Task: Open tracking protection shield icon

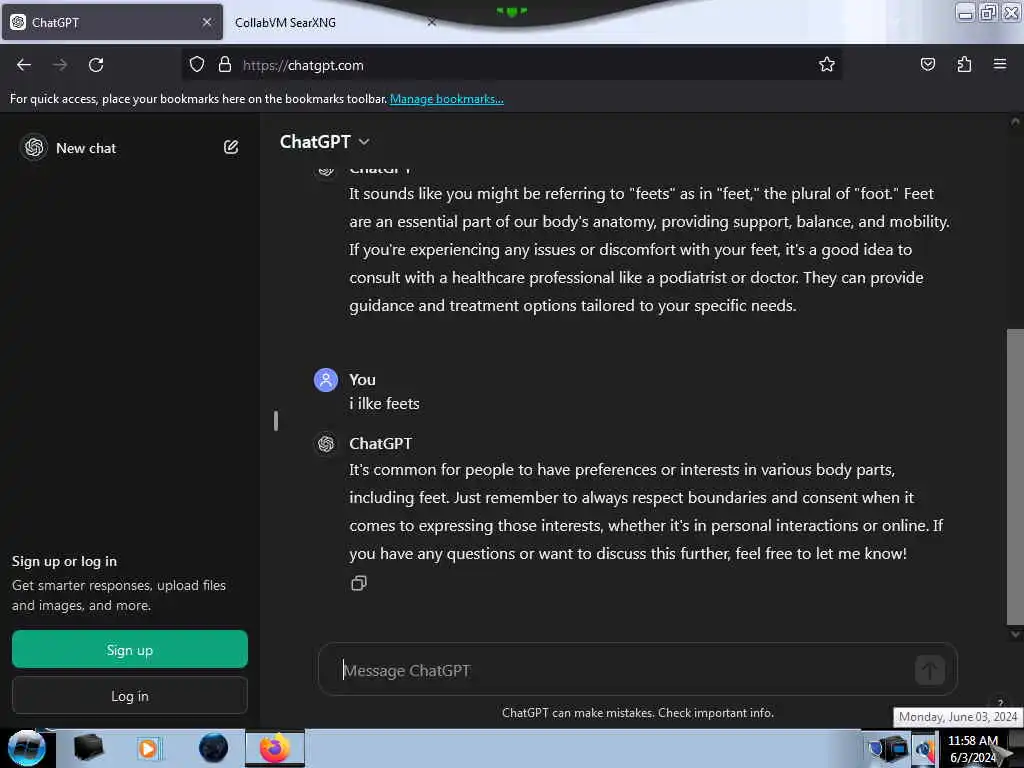Action: pos(197,65)
